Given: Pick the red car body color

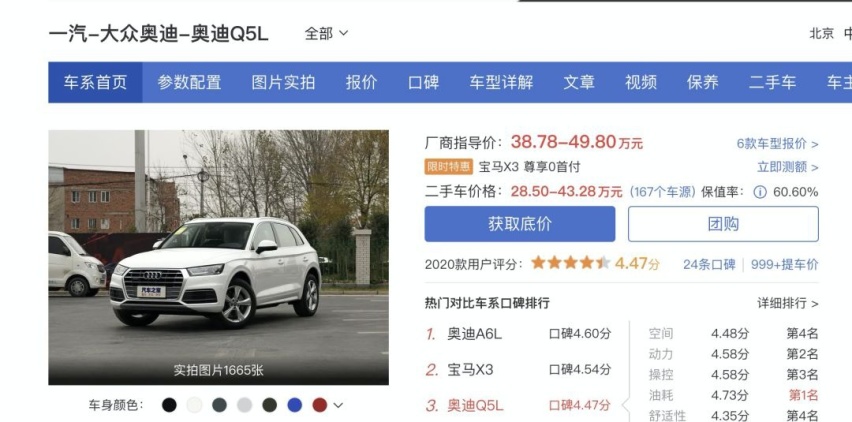Looking at the screenshot, I should [x=320, y=405].
